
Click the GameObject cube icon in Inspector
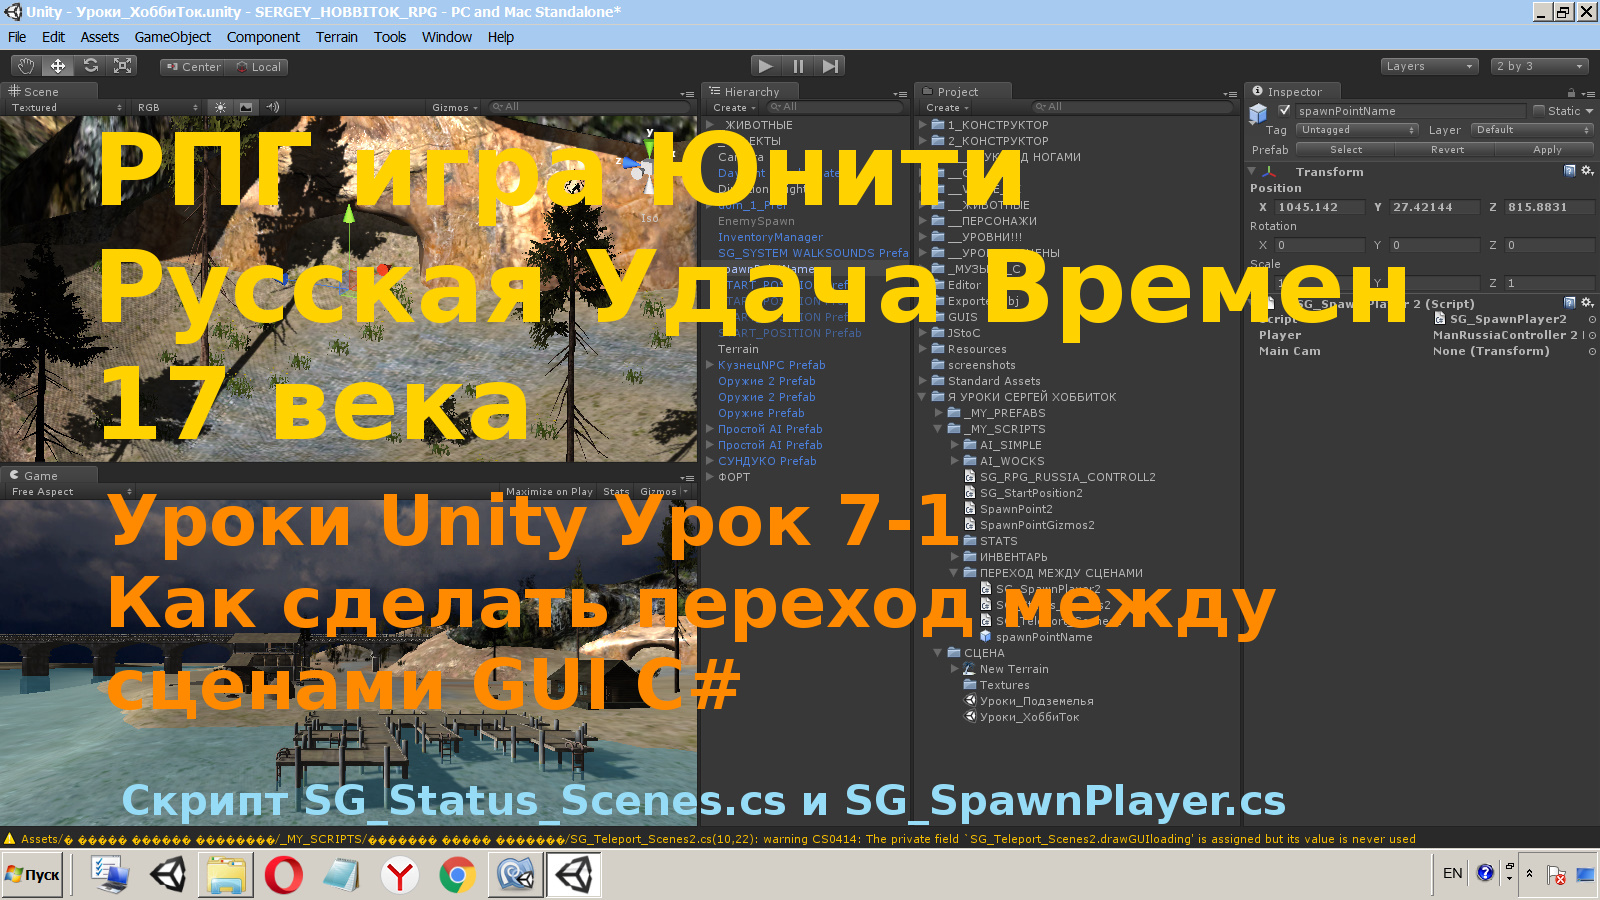click(x=1258, y=114)
